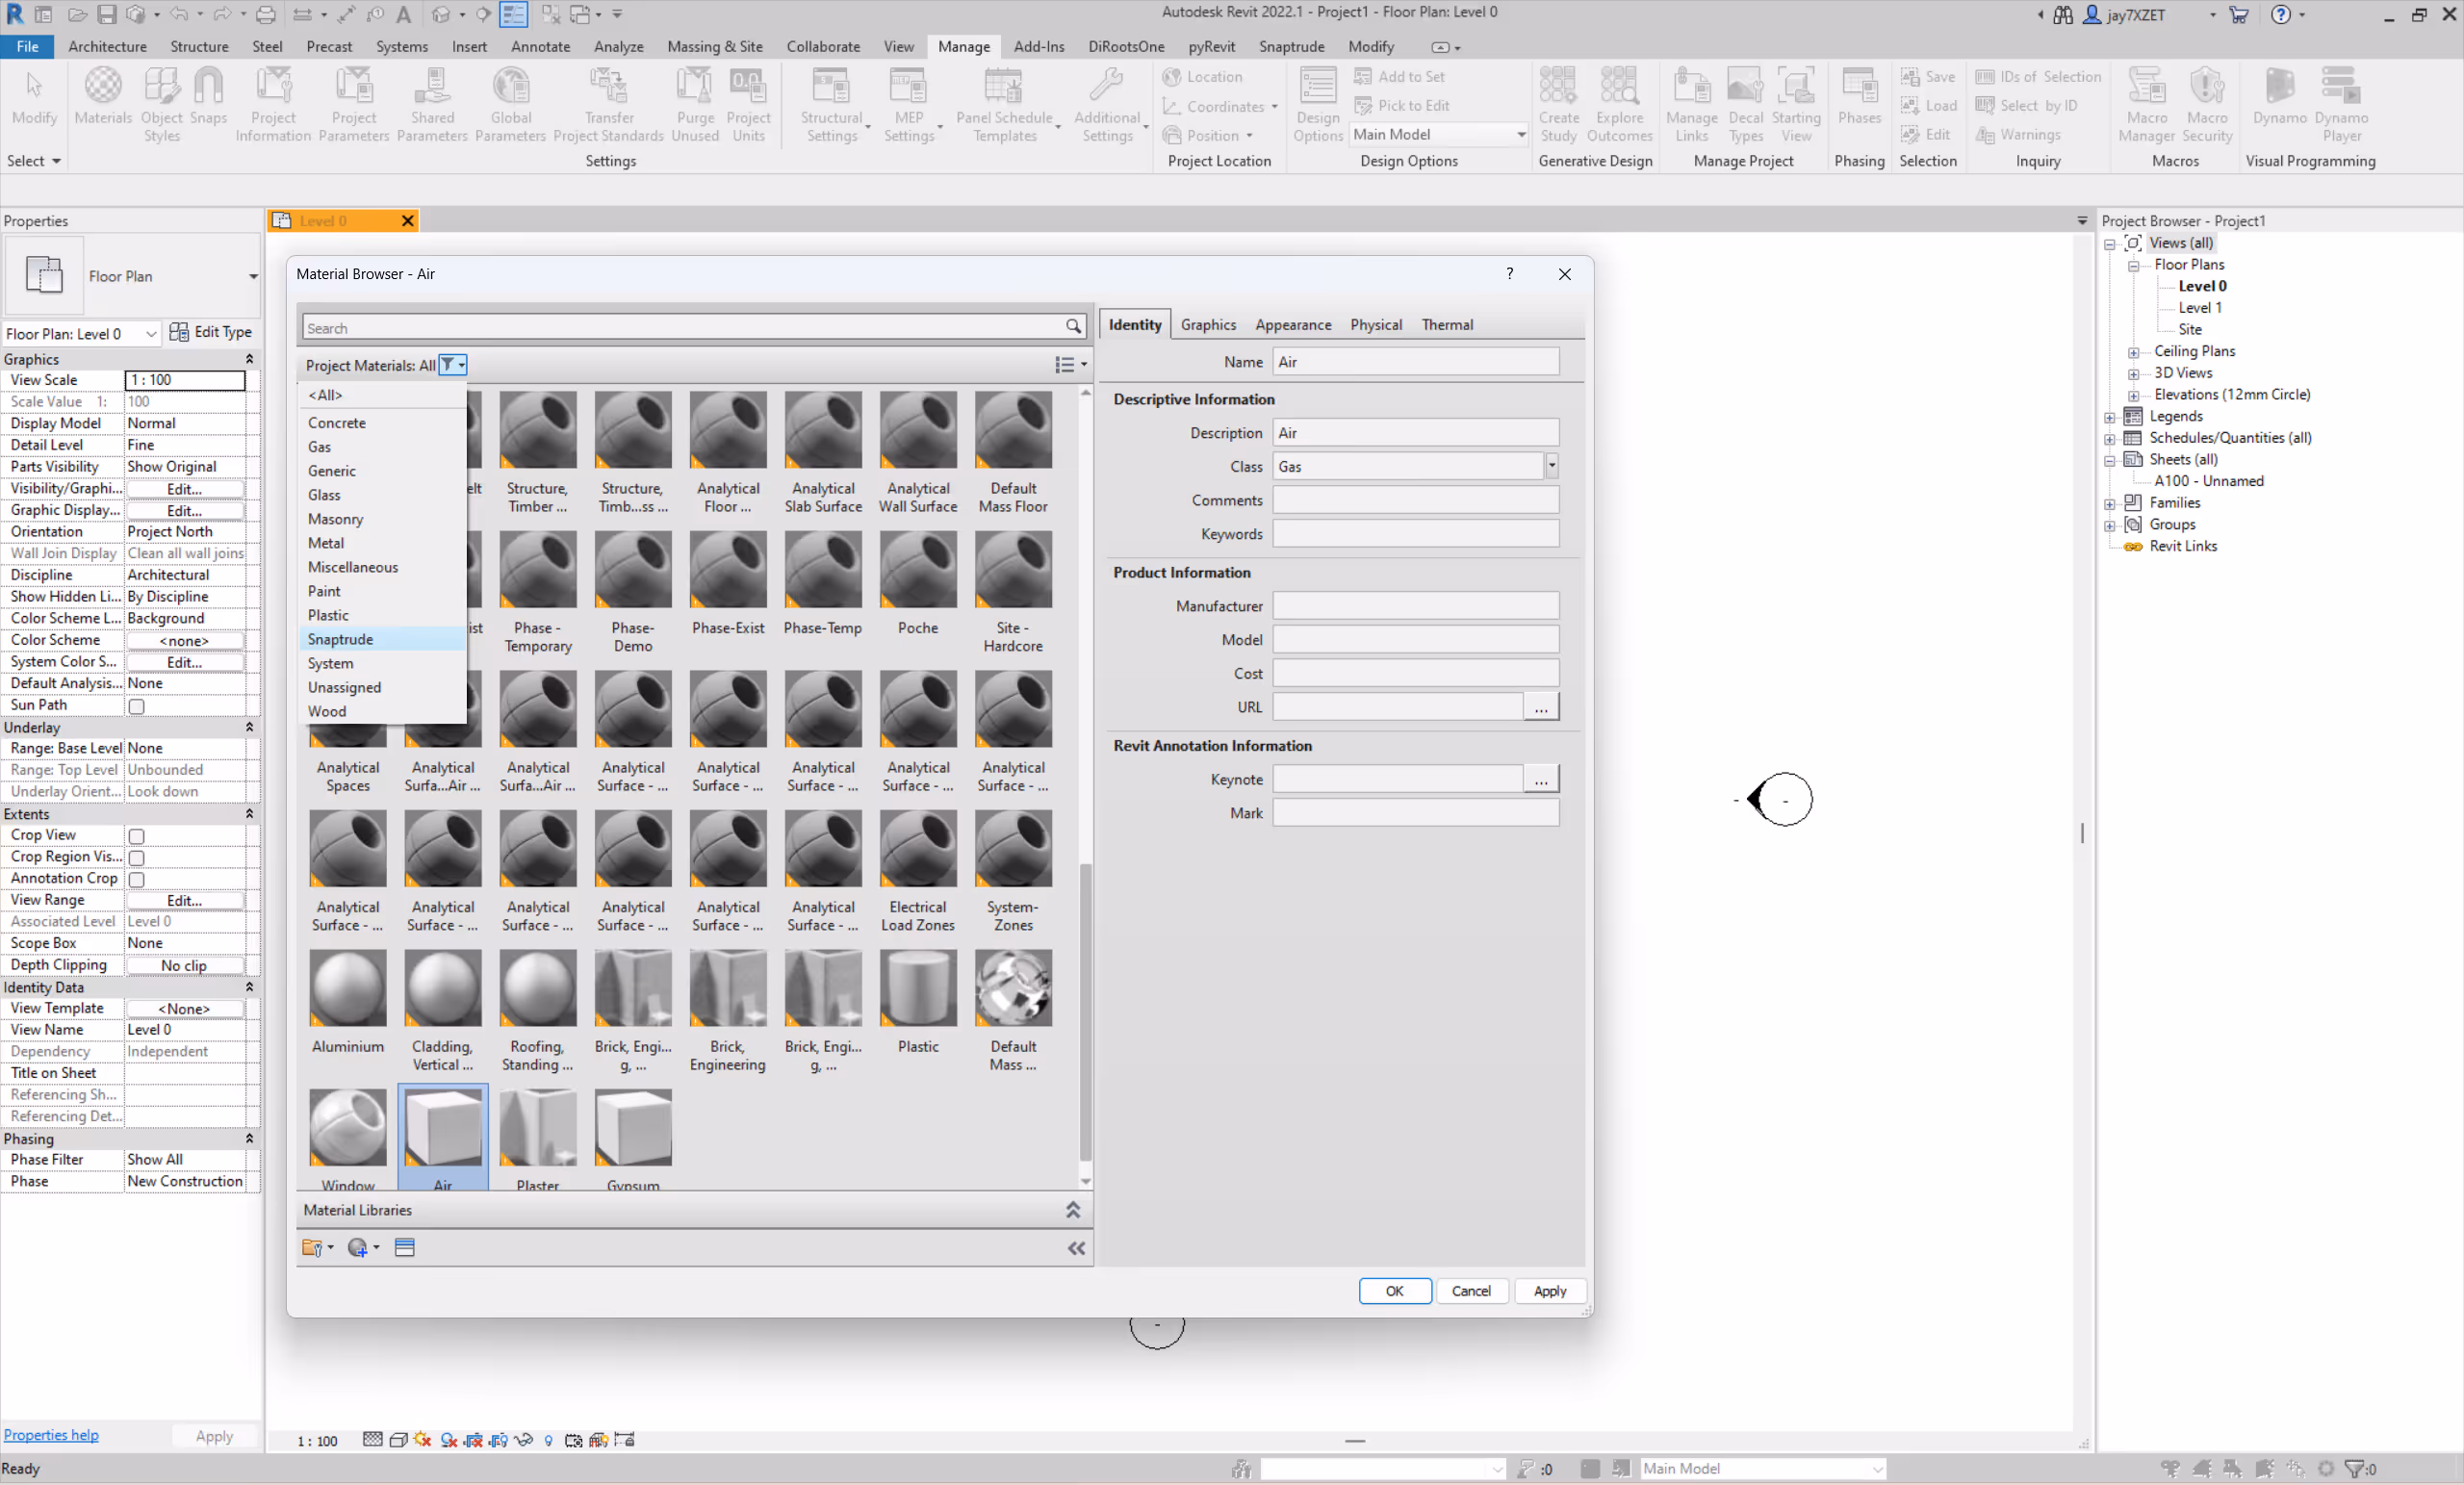Choose Concrete in the class filter list

click(382, 423)
